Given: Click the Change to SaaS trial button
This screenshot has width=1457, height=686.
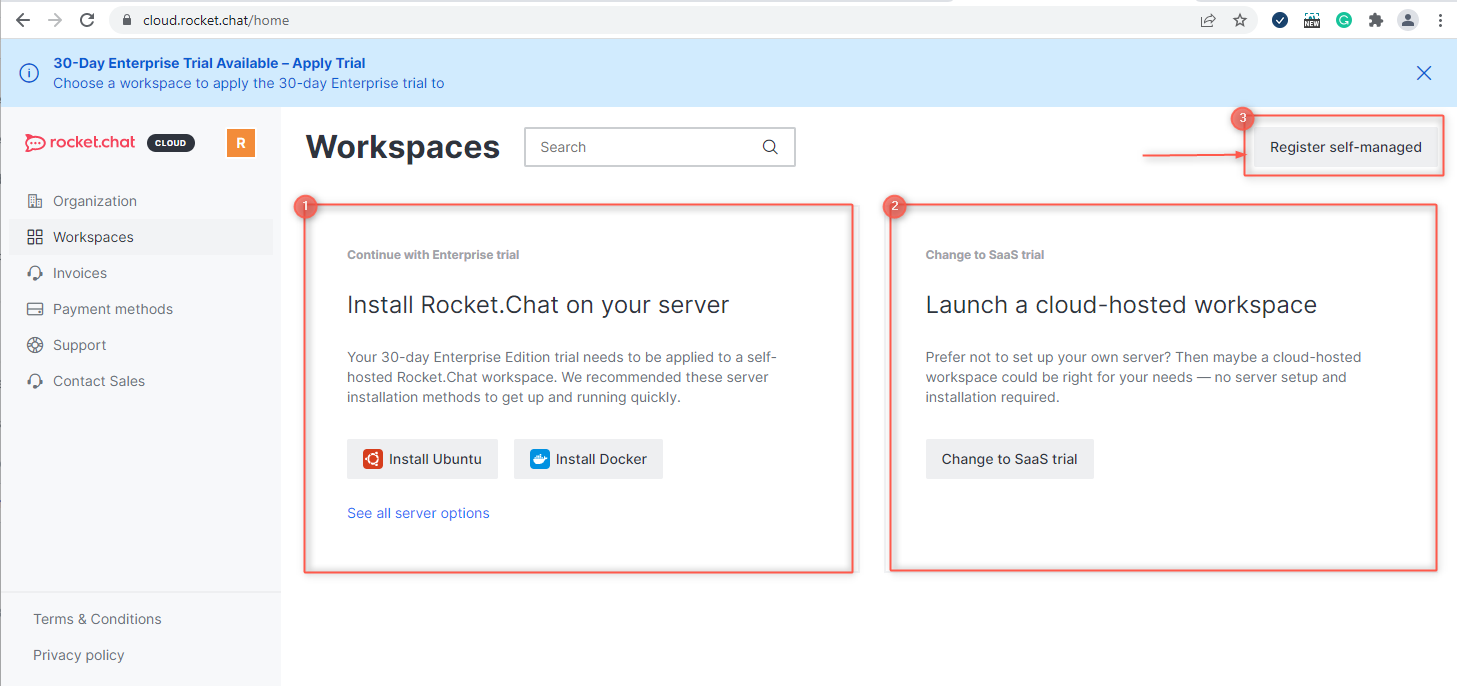Looking at the screenshot, I should [x=1010, y=459].
